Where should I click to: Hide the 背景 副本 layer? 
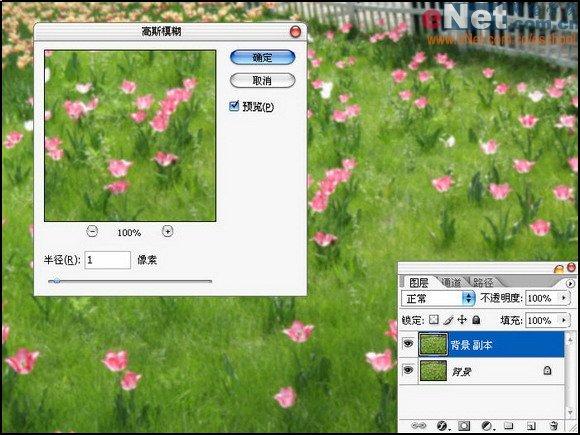(x=408, y=344)
